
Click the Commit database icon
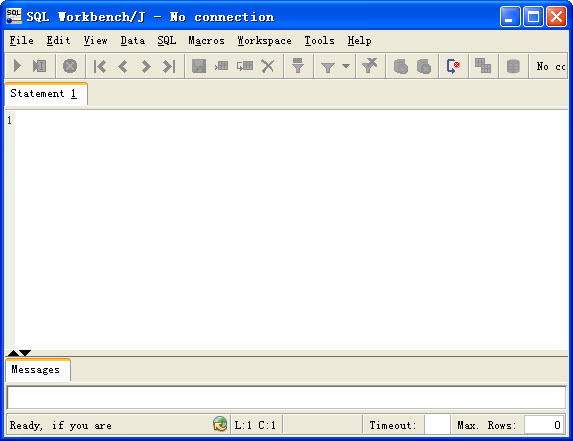[x=401, y=66]
